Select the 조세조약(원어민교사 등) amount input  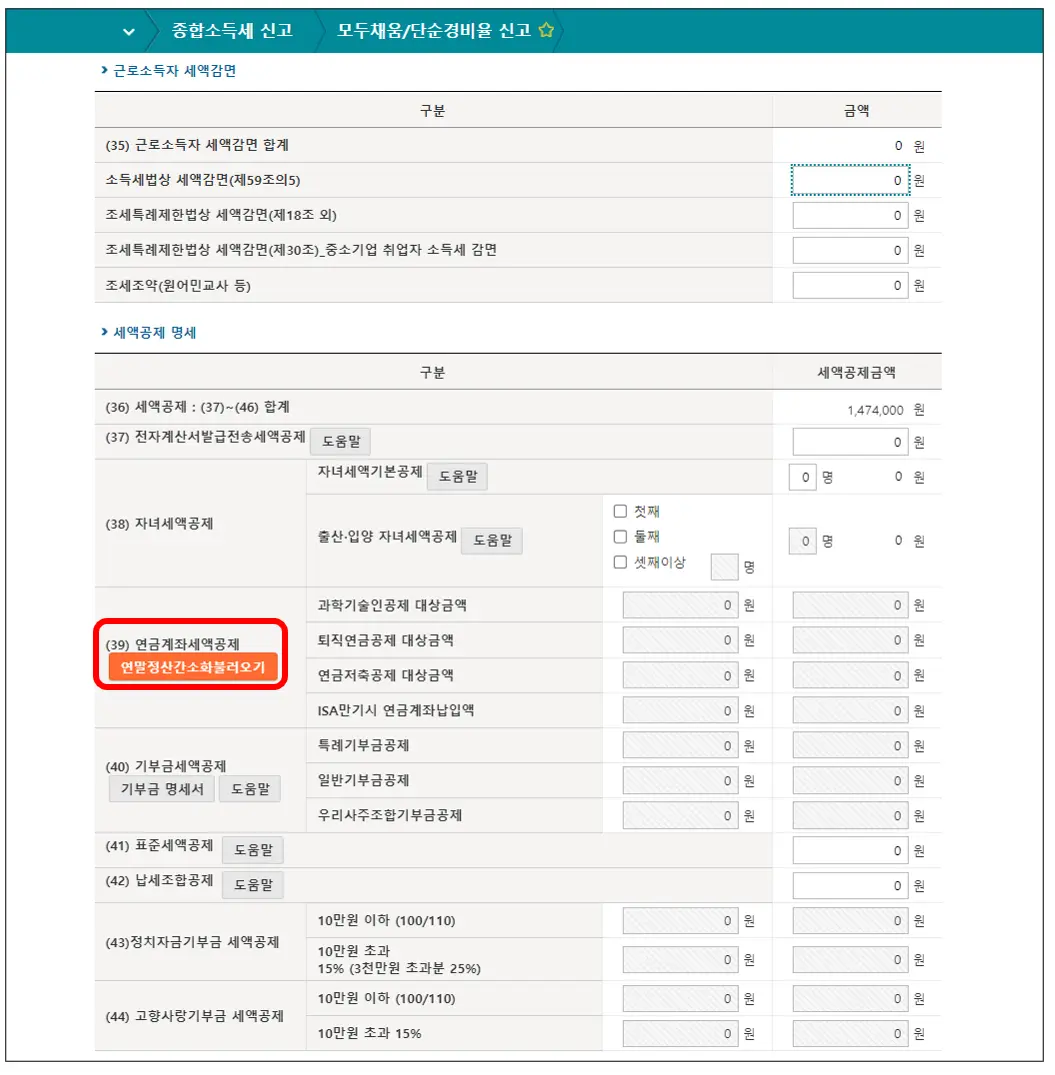pos(851,285)
